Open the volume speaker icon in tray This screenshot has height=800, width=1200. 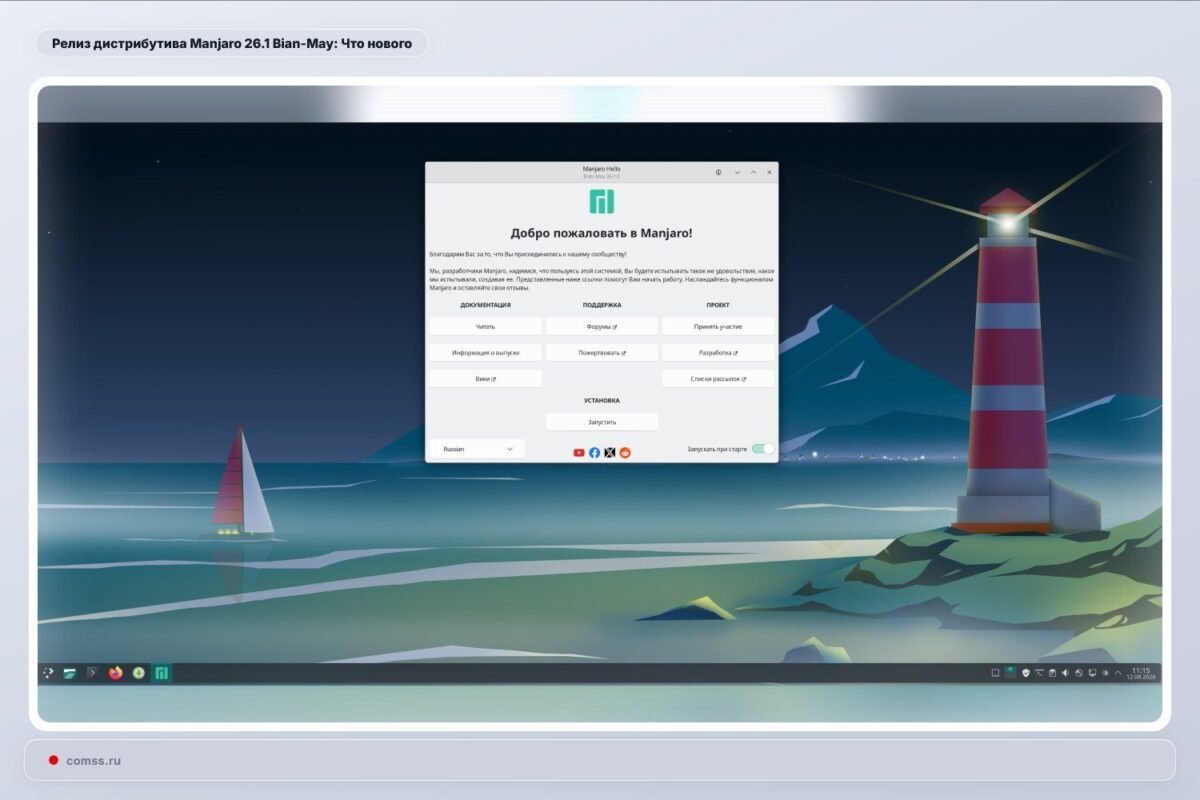[1065, 673]
